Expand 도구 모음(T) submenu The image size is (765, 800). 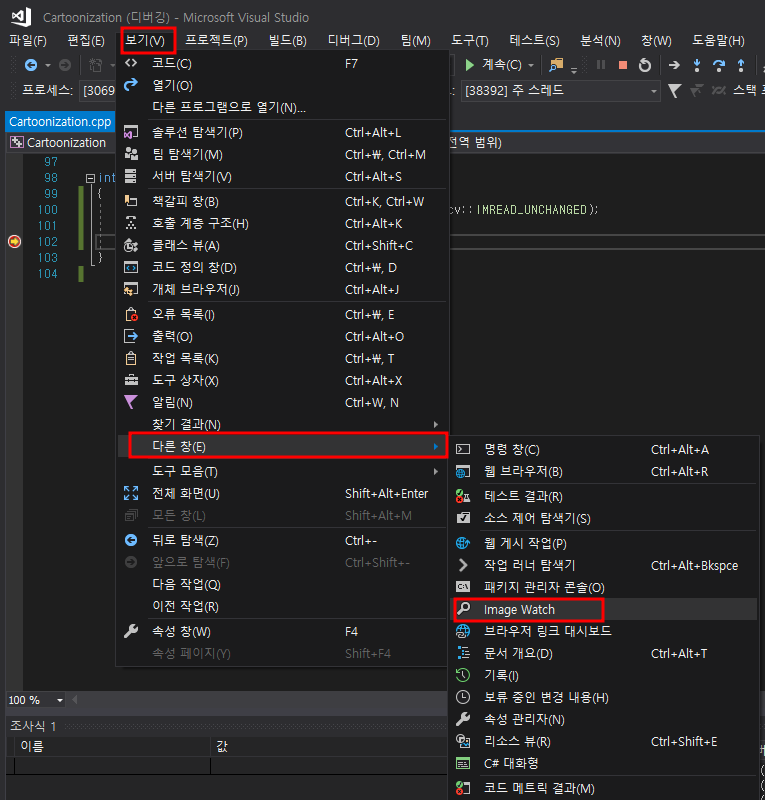pos(283,471)
